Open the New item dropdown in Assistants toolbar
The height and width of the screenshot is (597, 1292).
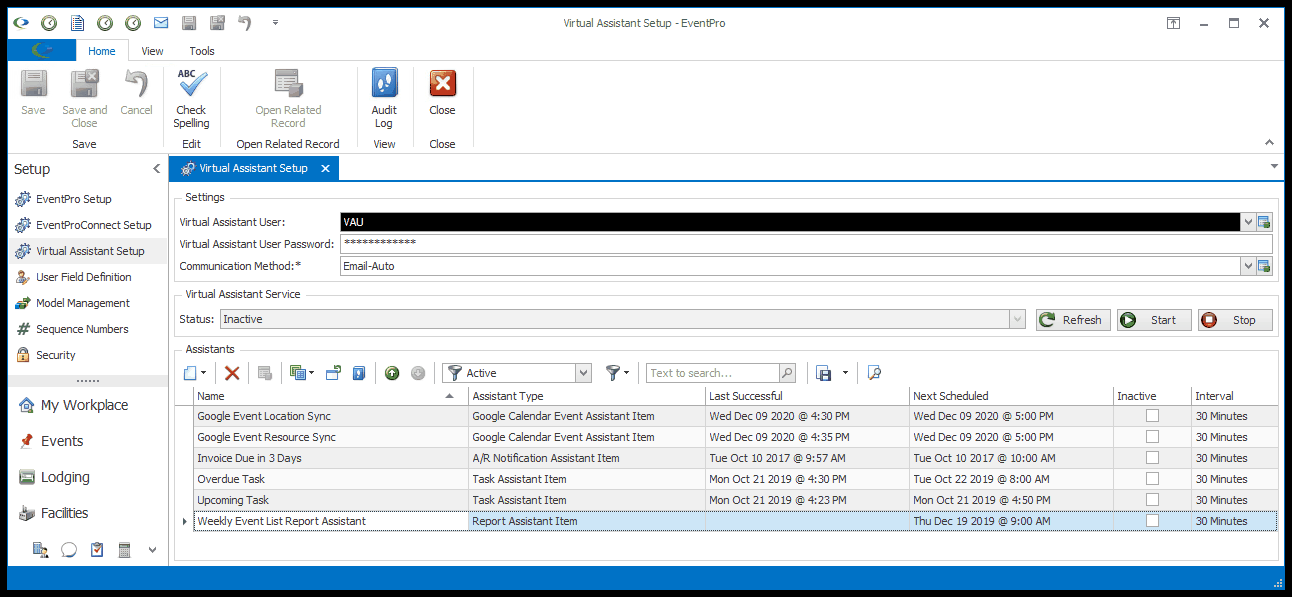coord(204,374)
